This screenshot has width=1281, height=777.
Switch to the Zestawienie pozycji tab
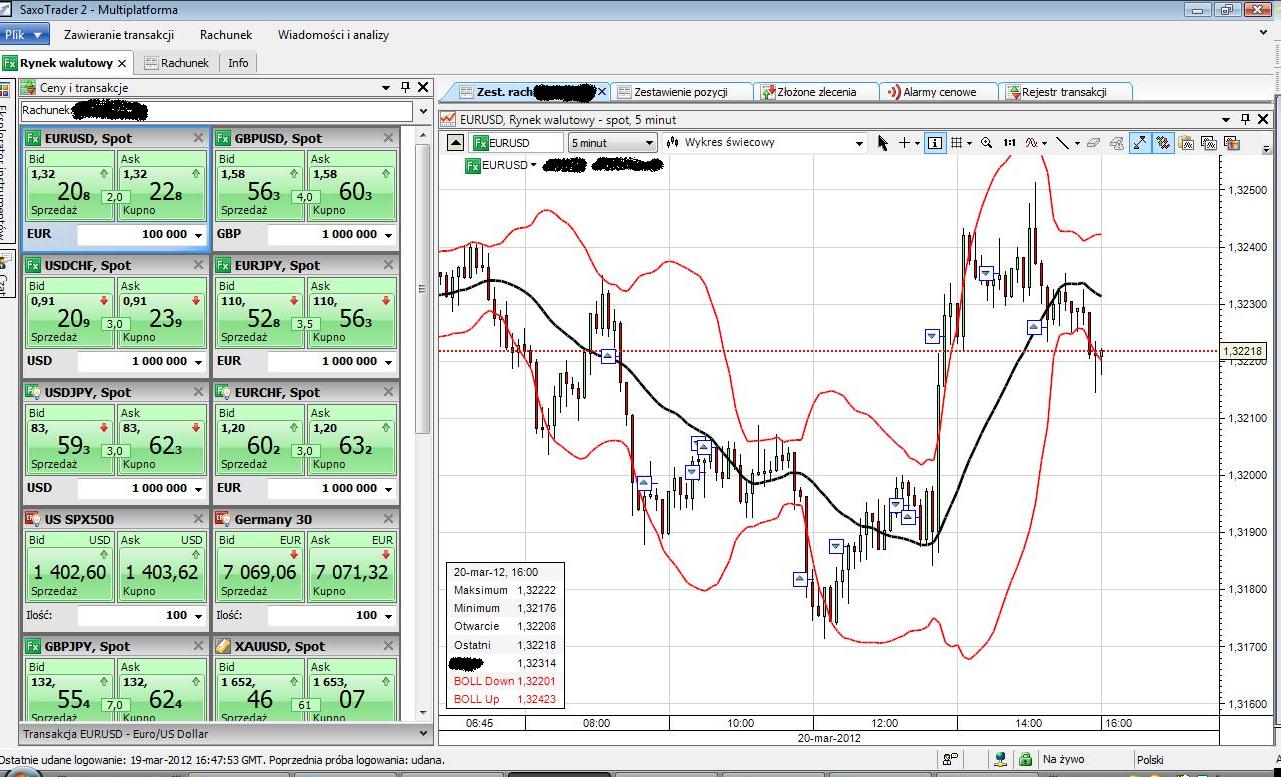680,92
